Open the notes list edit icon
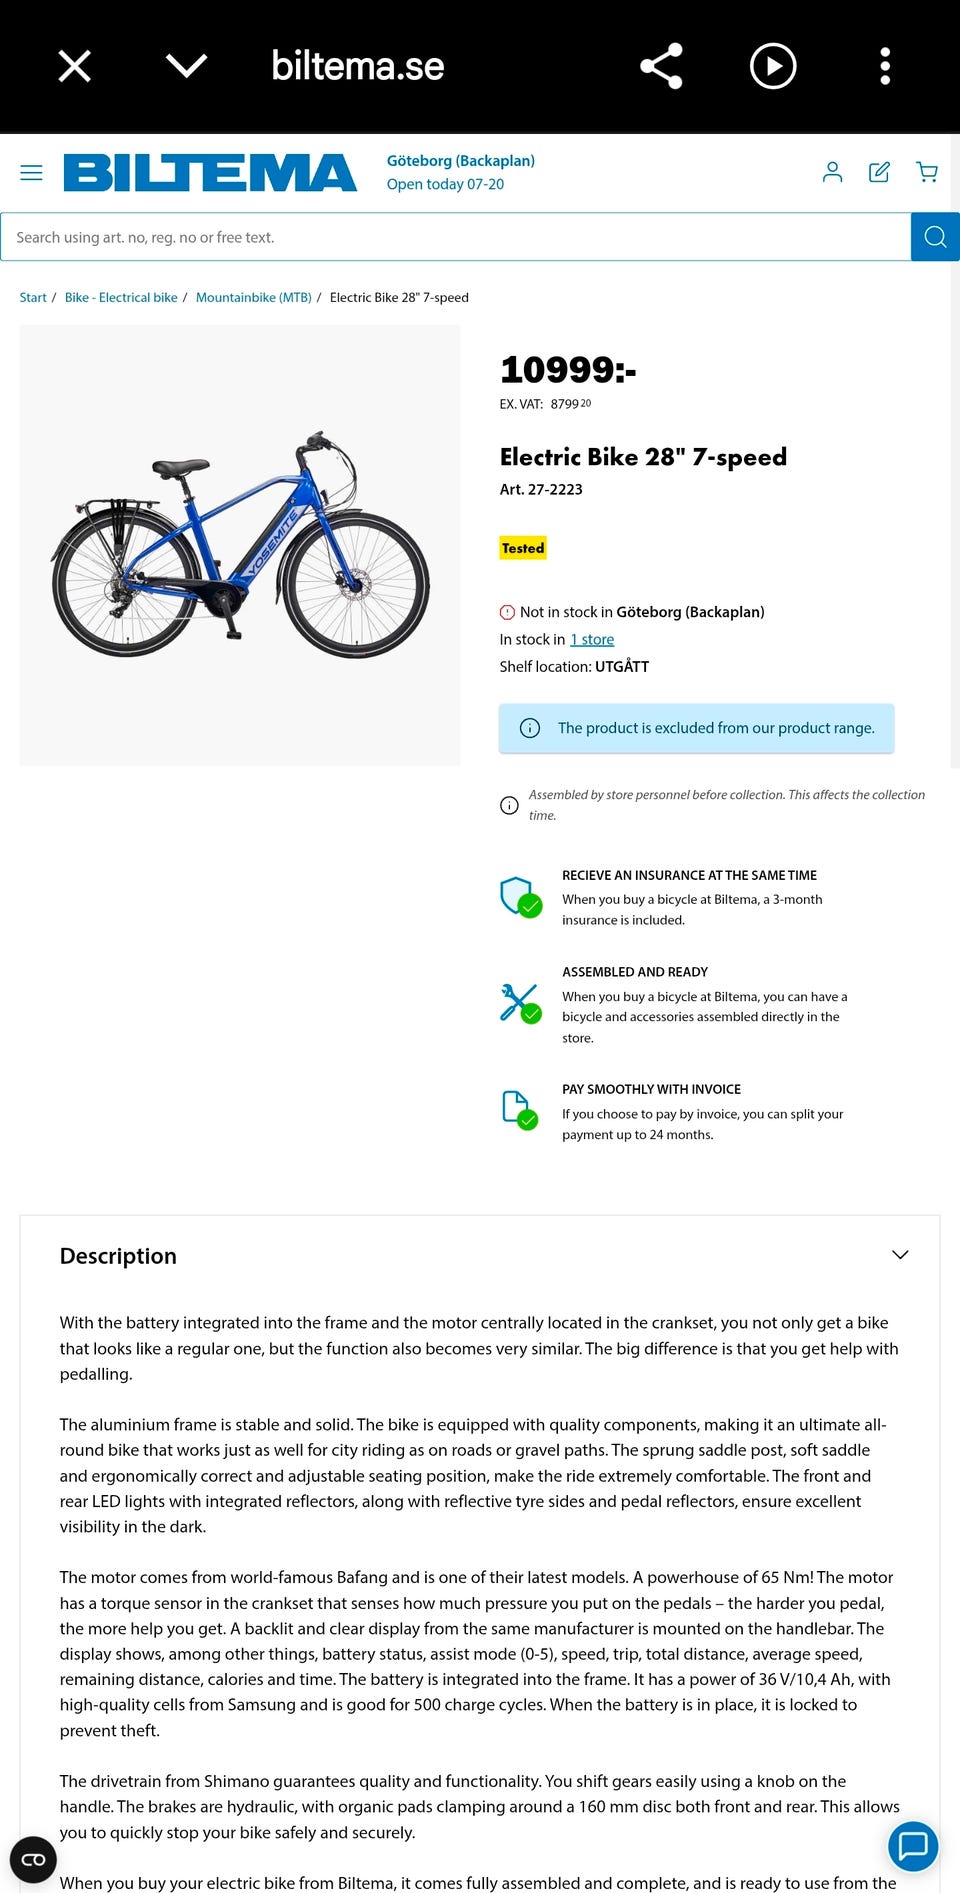Viewport: 960px width, 1893px height. point(879,172)
